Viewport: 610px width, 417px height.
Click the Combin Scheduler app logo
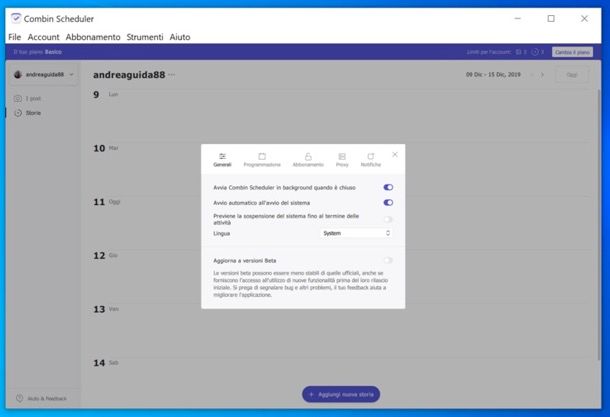click(x=16, y=18)
